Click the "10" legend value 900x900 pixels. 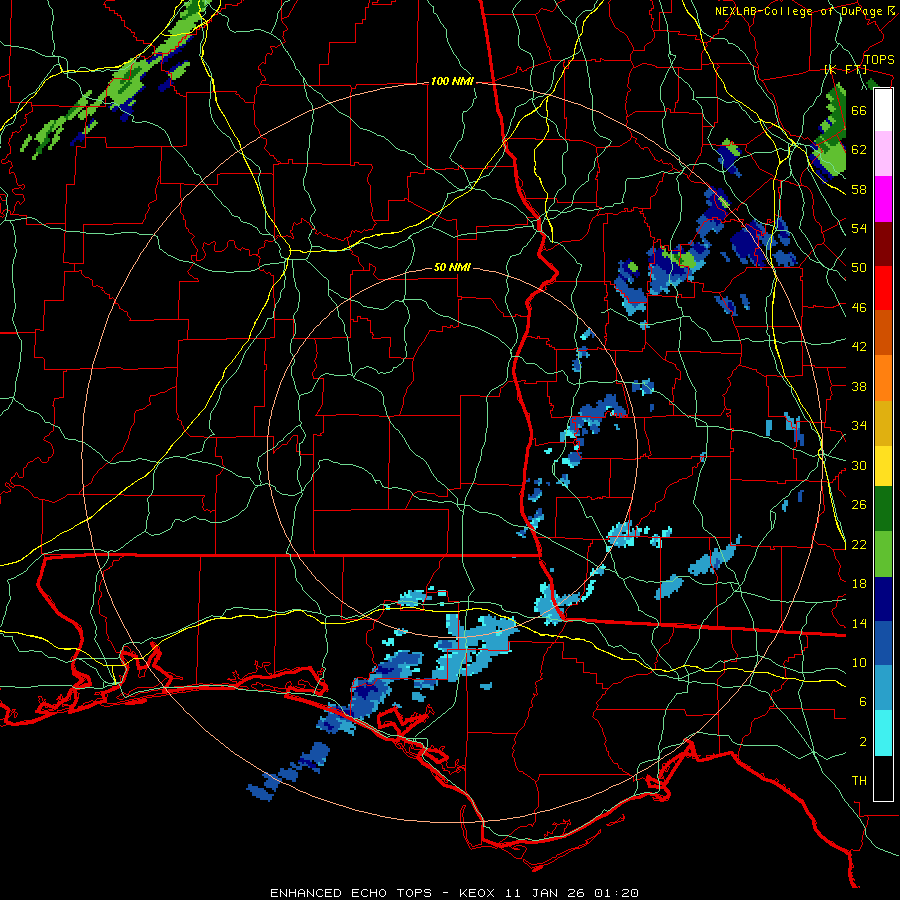click(859, 663)
